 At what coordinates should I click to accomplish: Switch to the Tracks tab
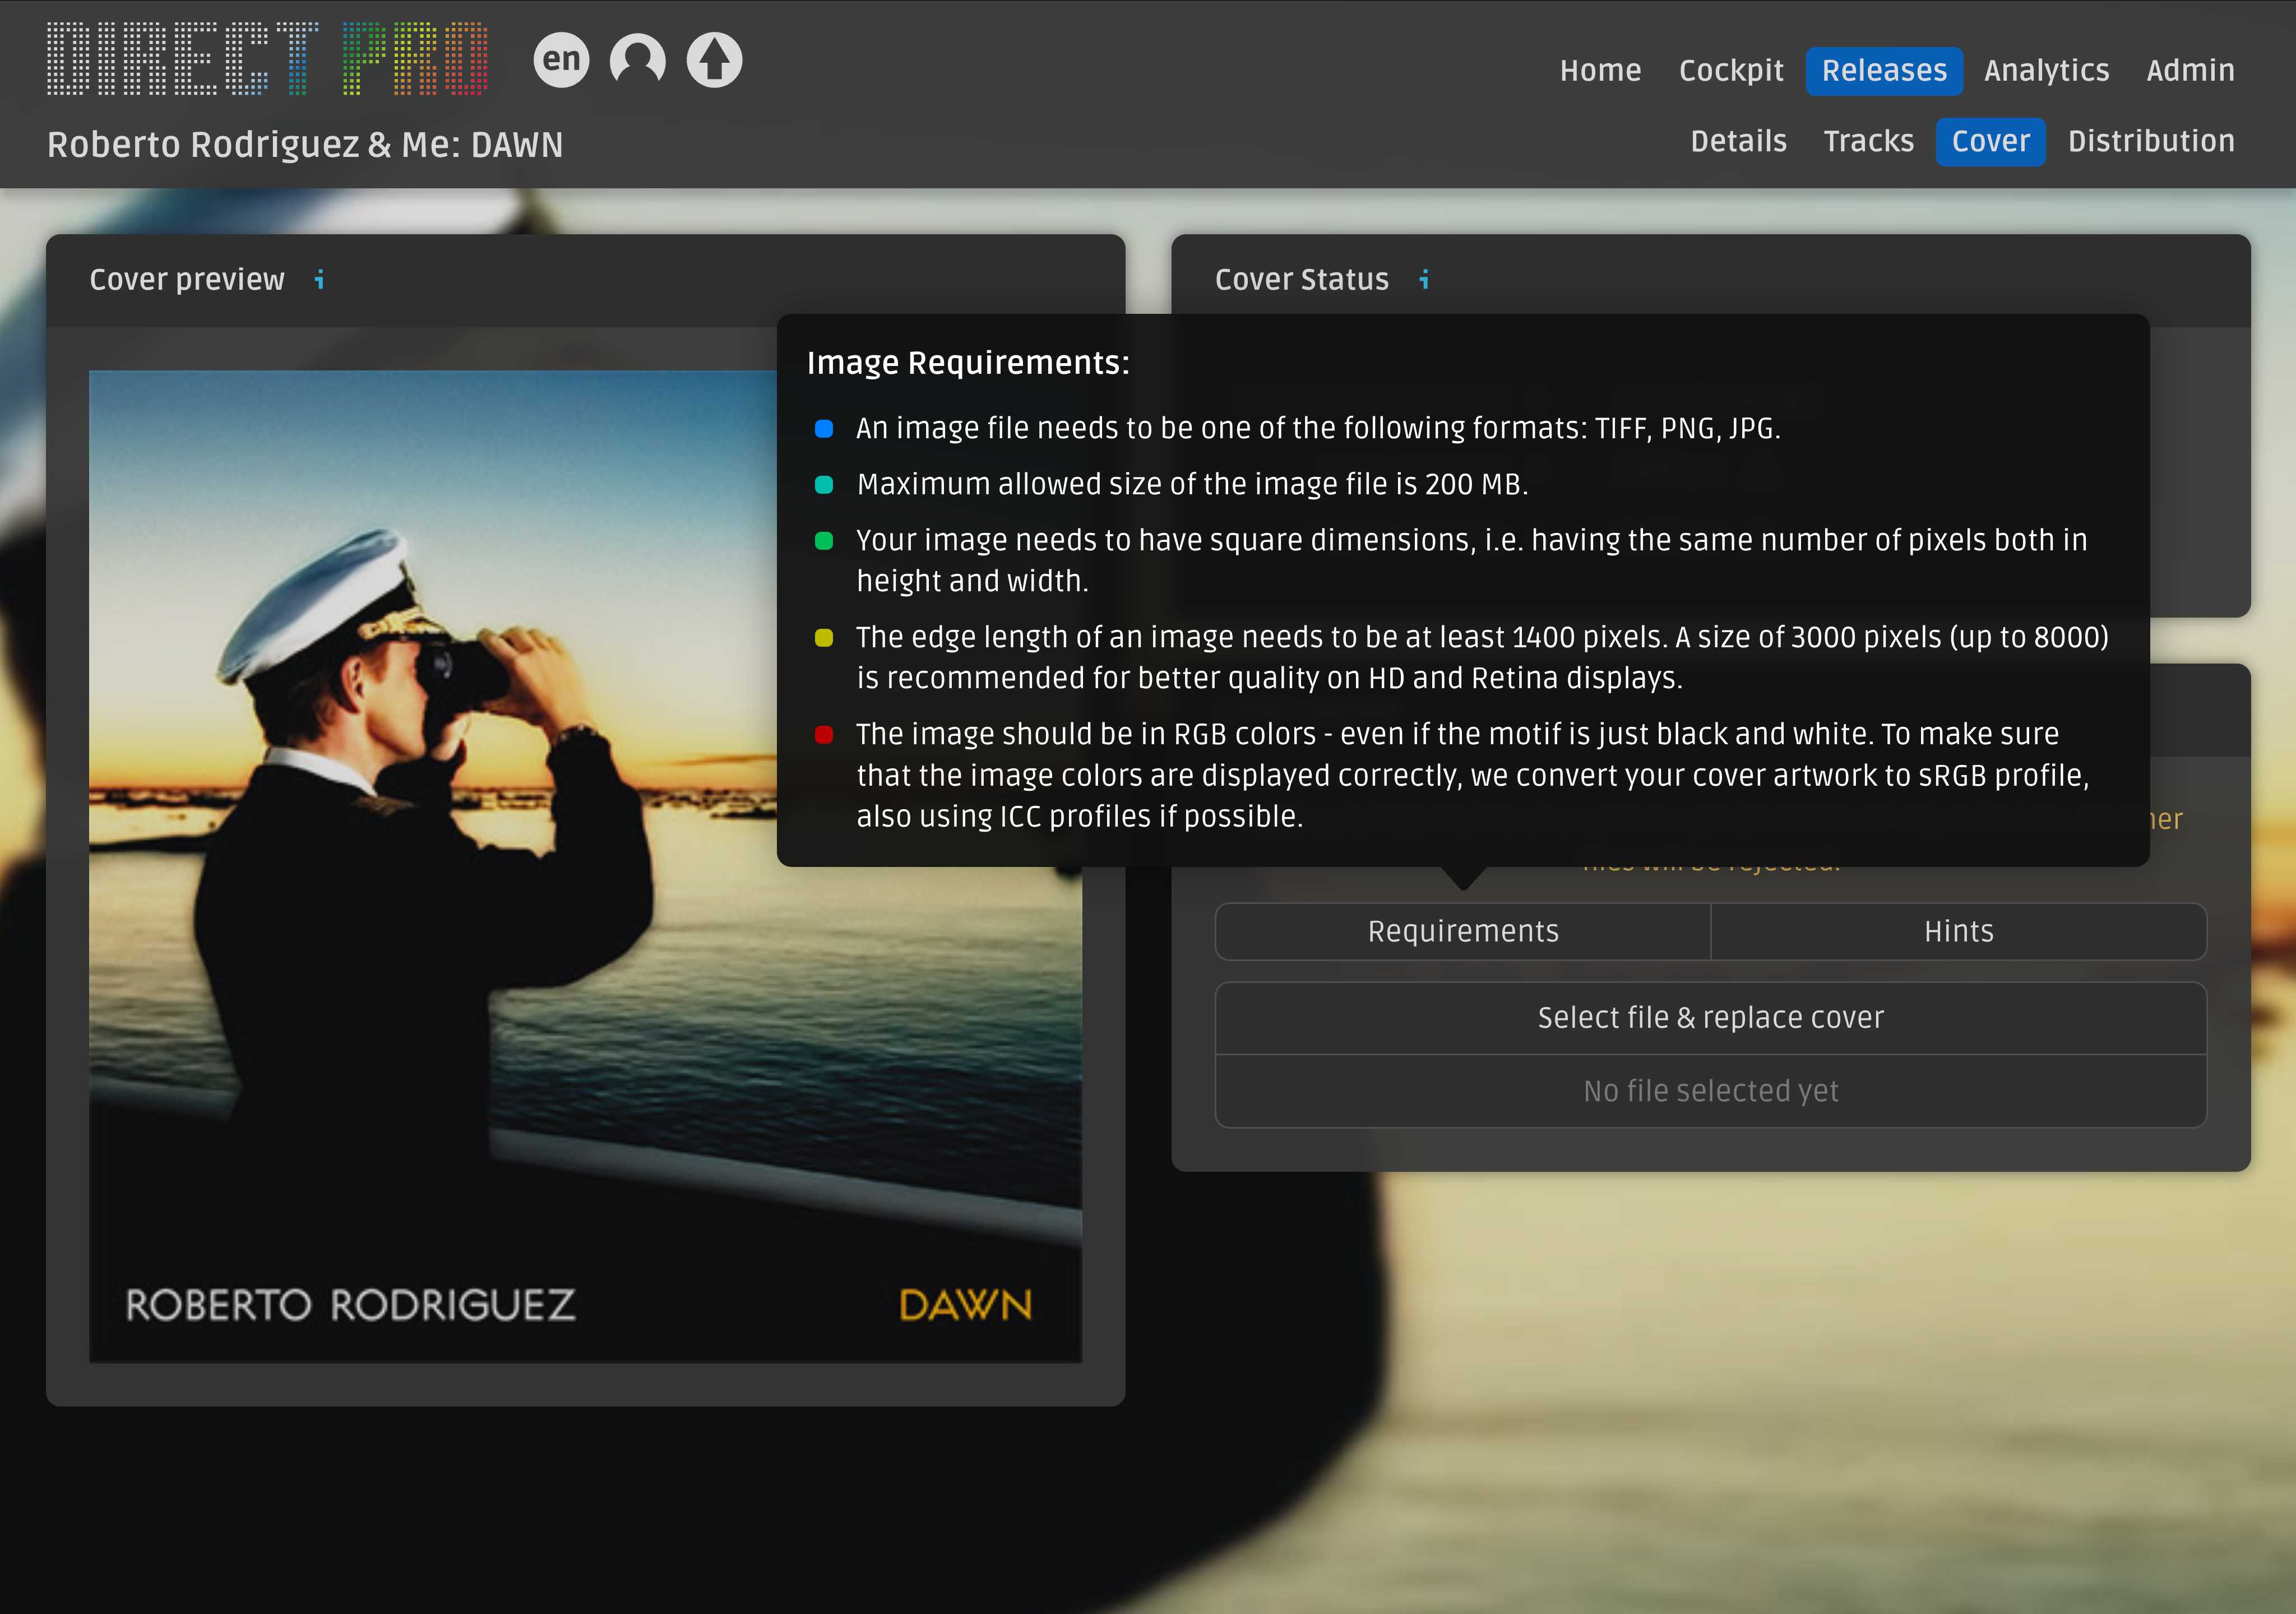coord(1868,141)
